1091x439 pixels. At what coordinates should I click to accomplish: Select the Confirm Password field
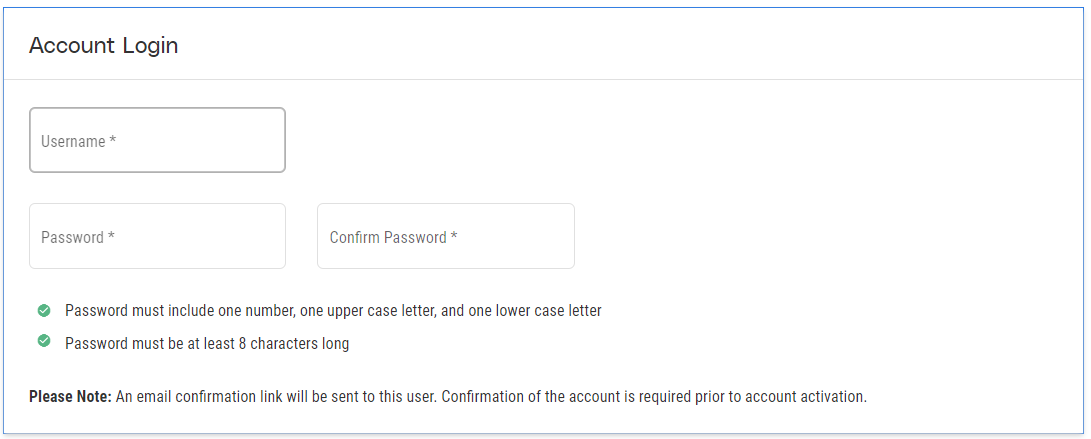pyautogui.click(x=445, y=236)
